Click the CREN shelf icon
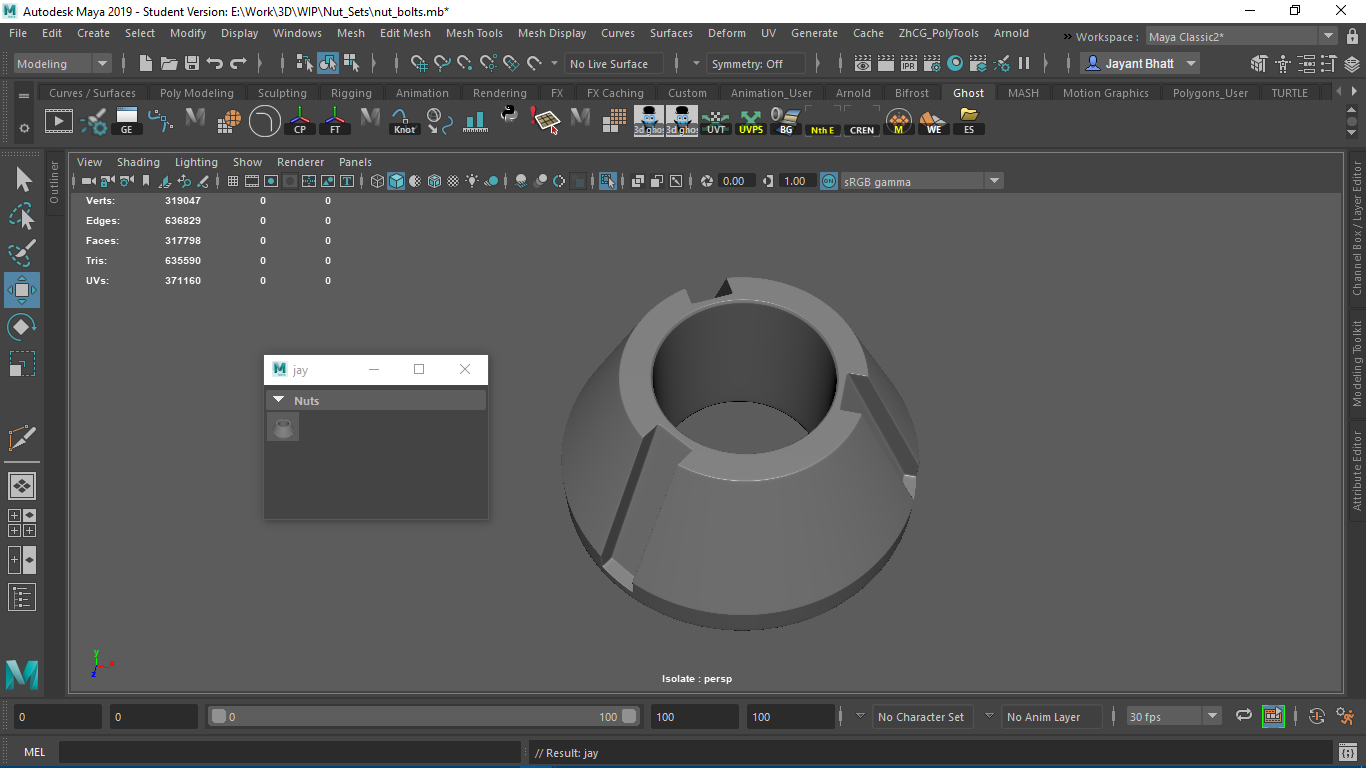The height and width of the screenshot is (768, 1366). [x=861, y=122]
